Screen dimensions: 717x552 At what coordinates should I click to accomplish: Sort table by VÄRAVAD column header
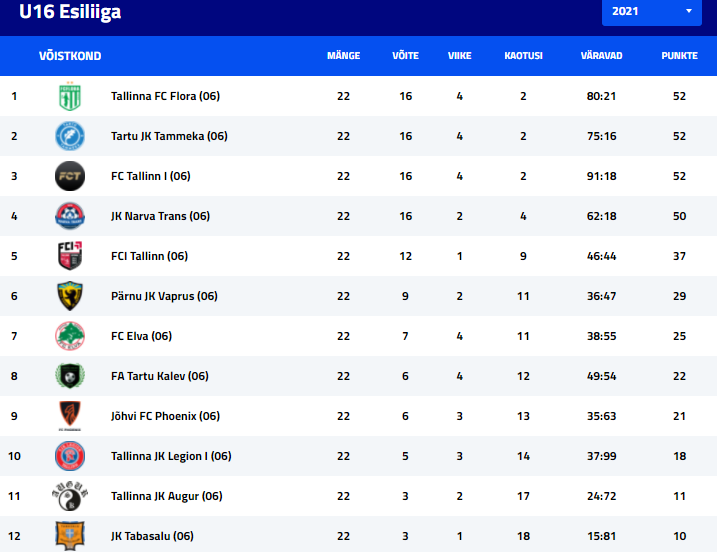point(601,56)
